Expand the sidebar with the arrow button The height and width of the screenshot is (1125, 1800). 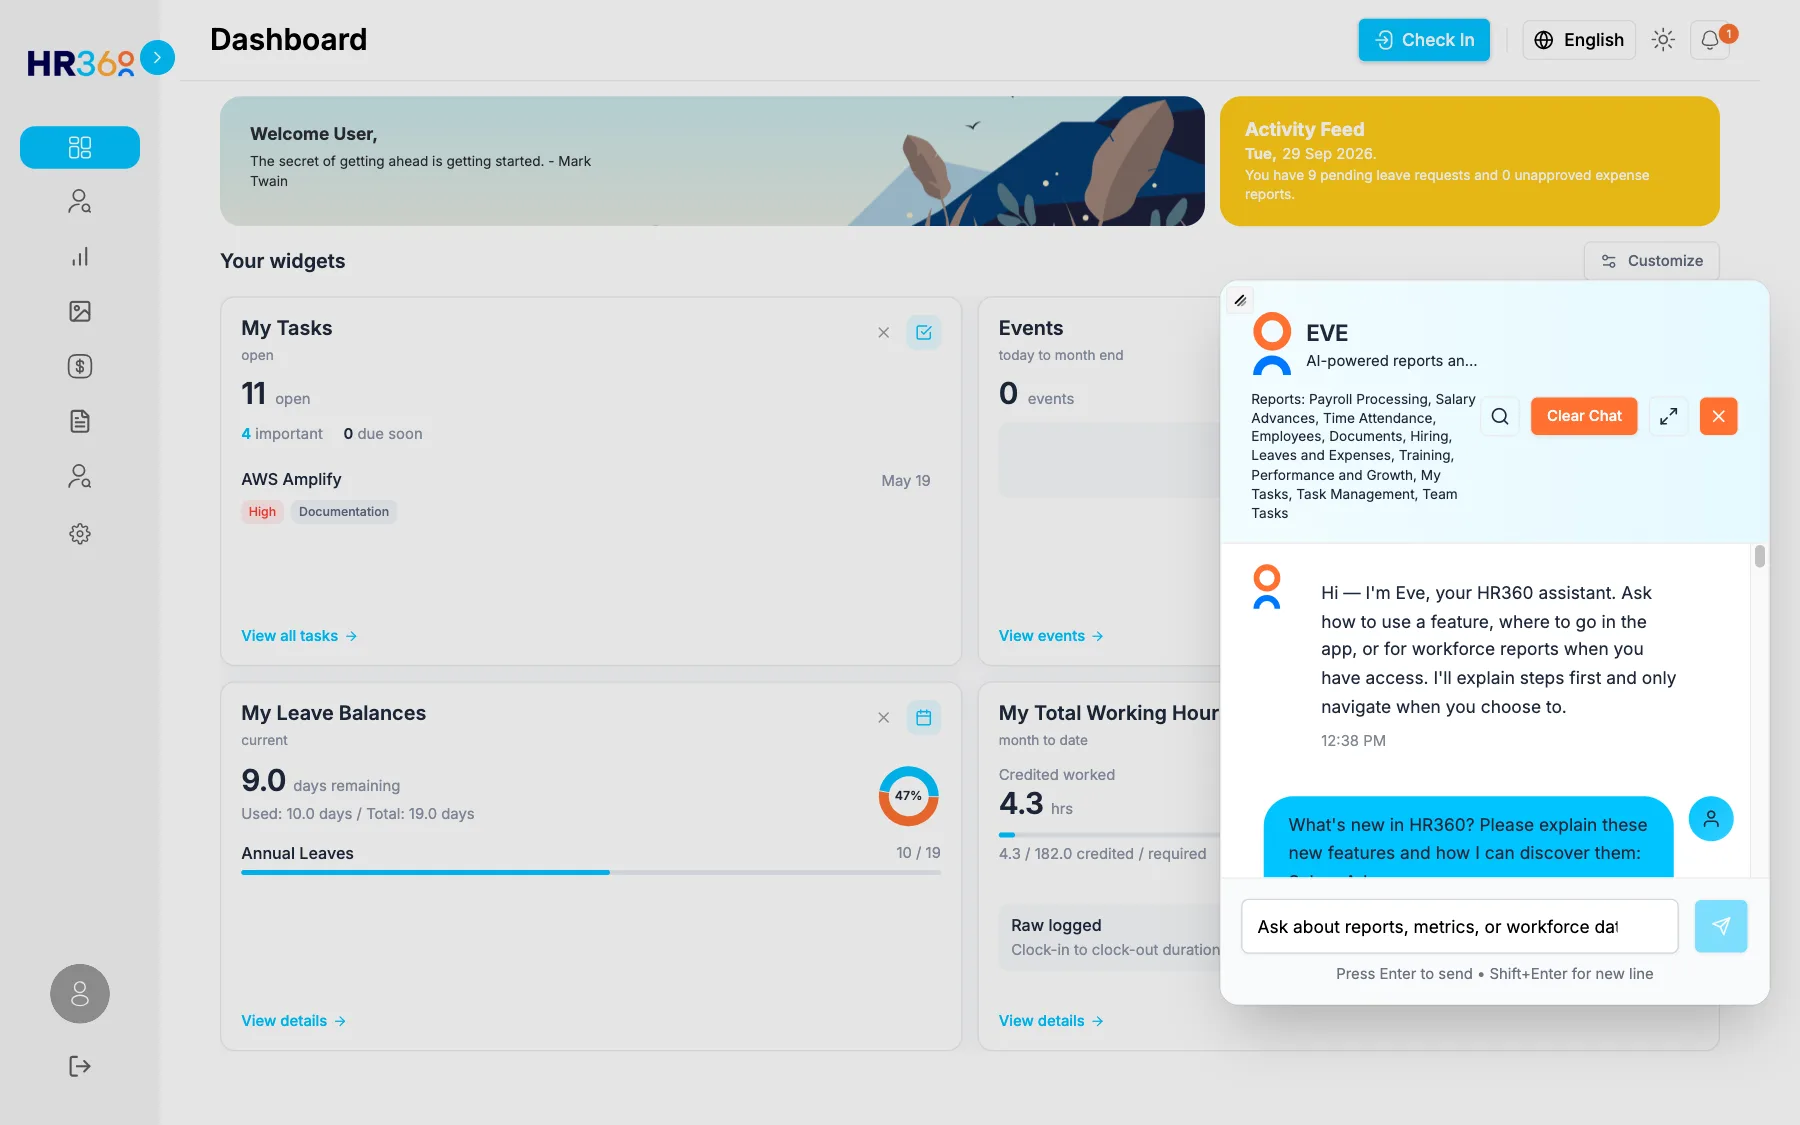point(157,57)
